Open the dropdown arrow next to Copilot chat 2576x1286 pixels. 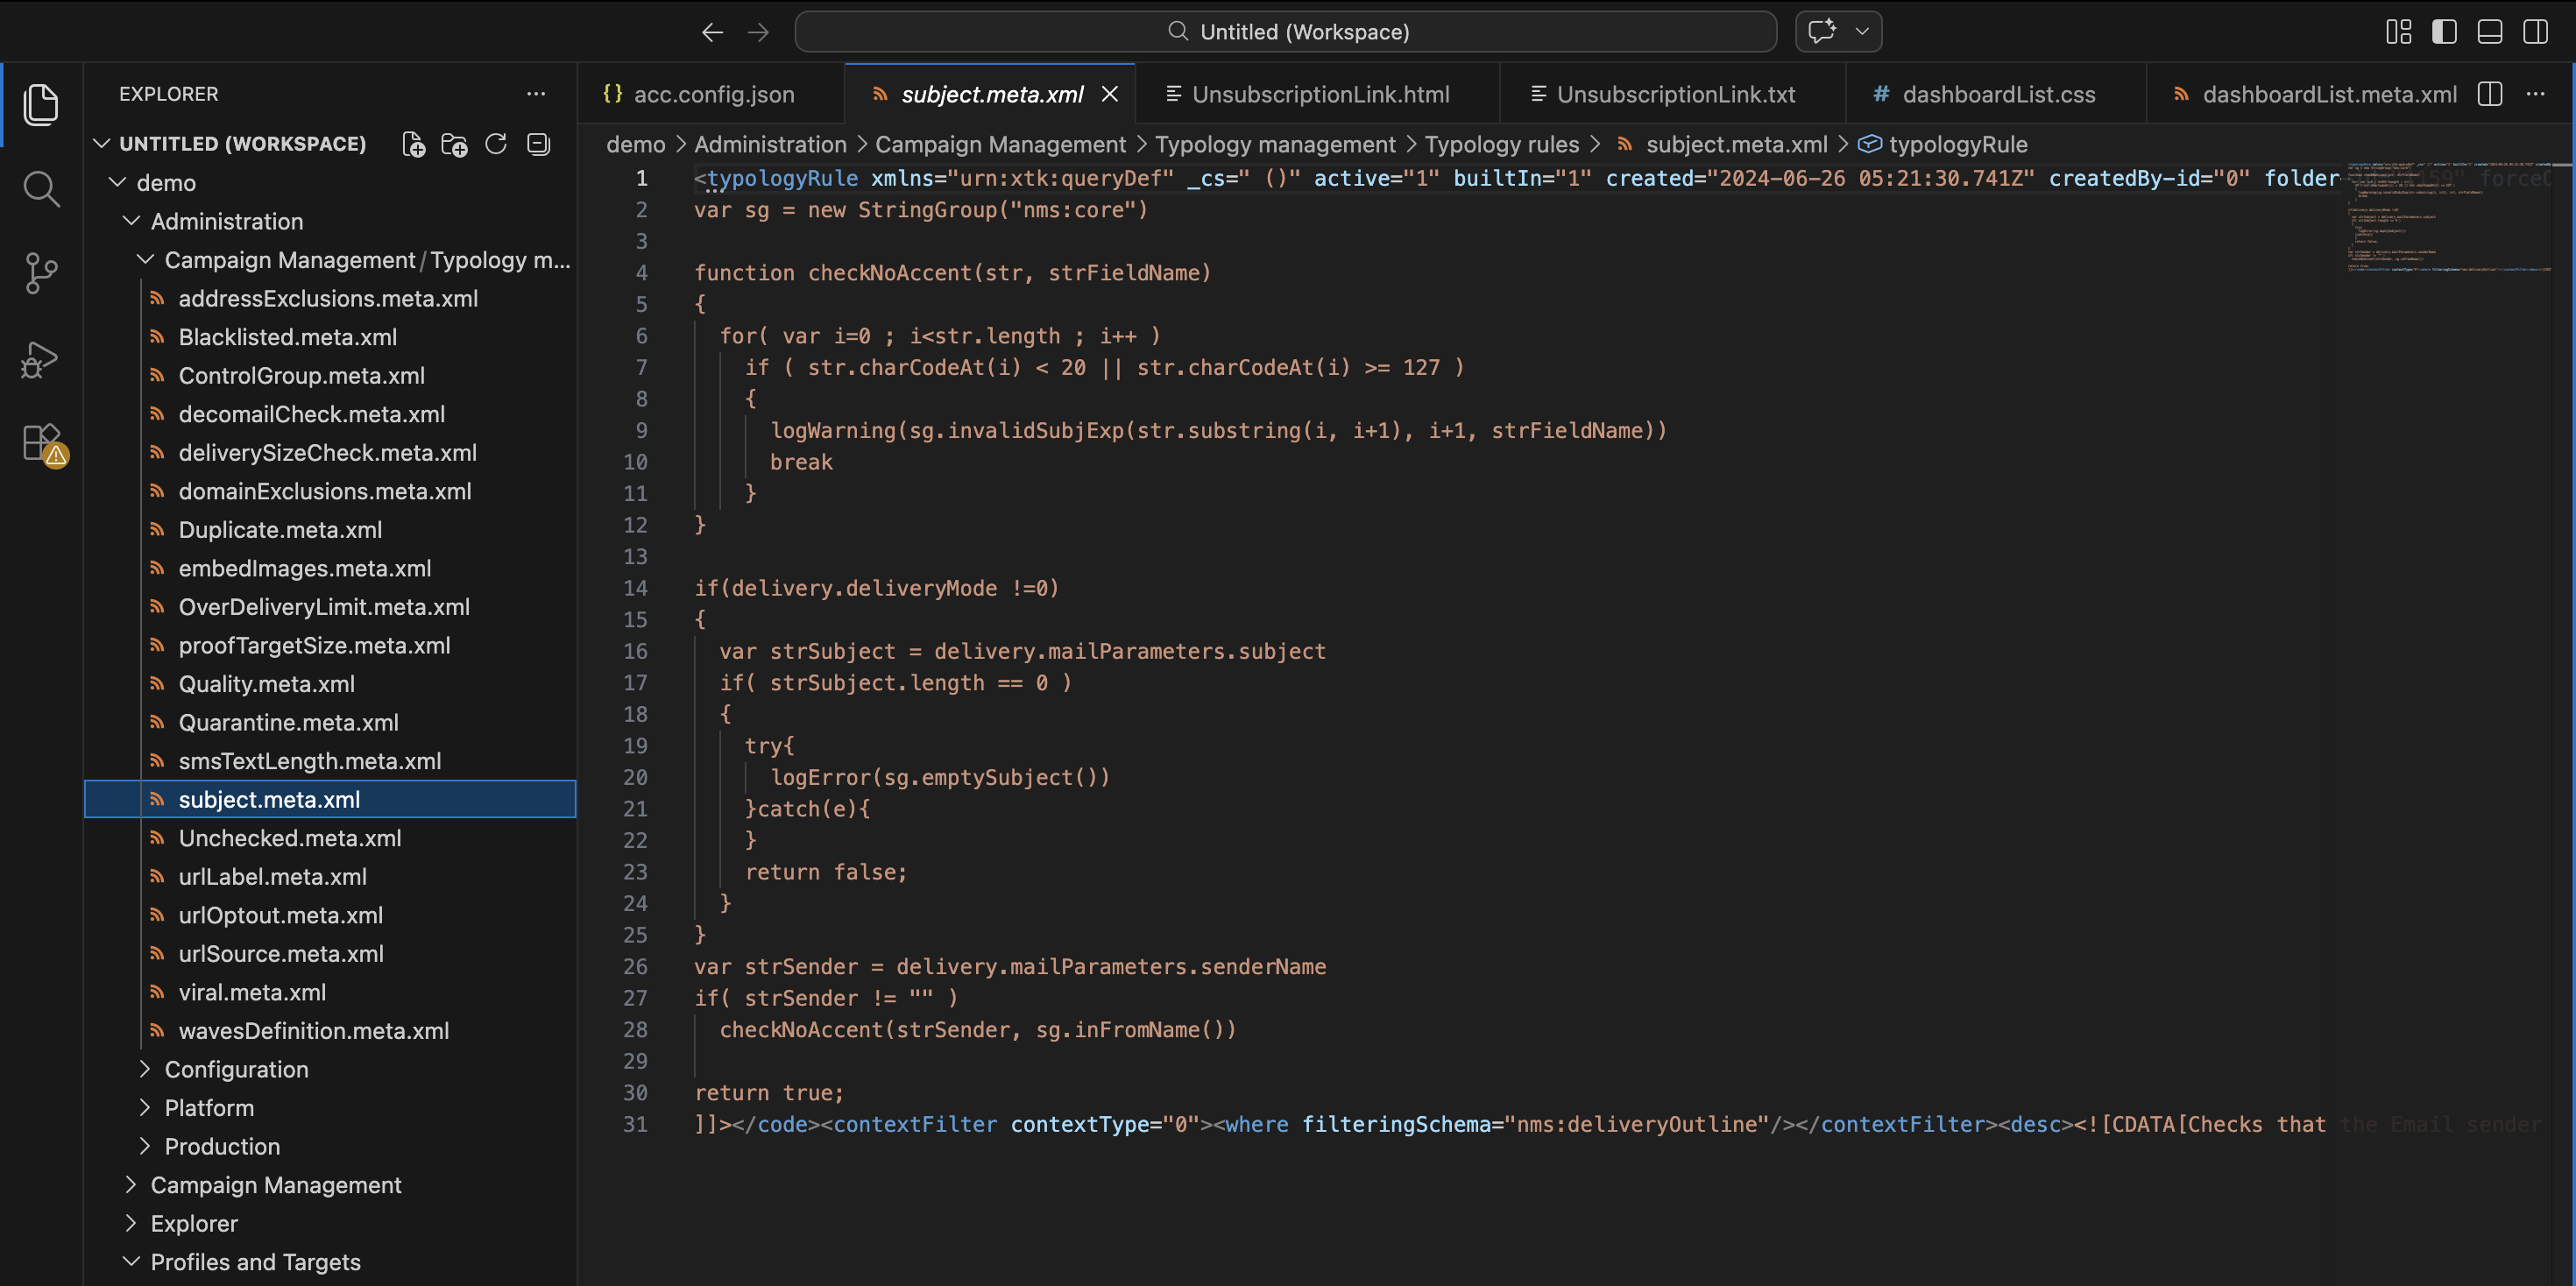click(x=1862, y=31)
